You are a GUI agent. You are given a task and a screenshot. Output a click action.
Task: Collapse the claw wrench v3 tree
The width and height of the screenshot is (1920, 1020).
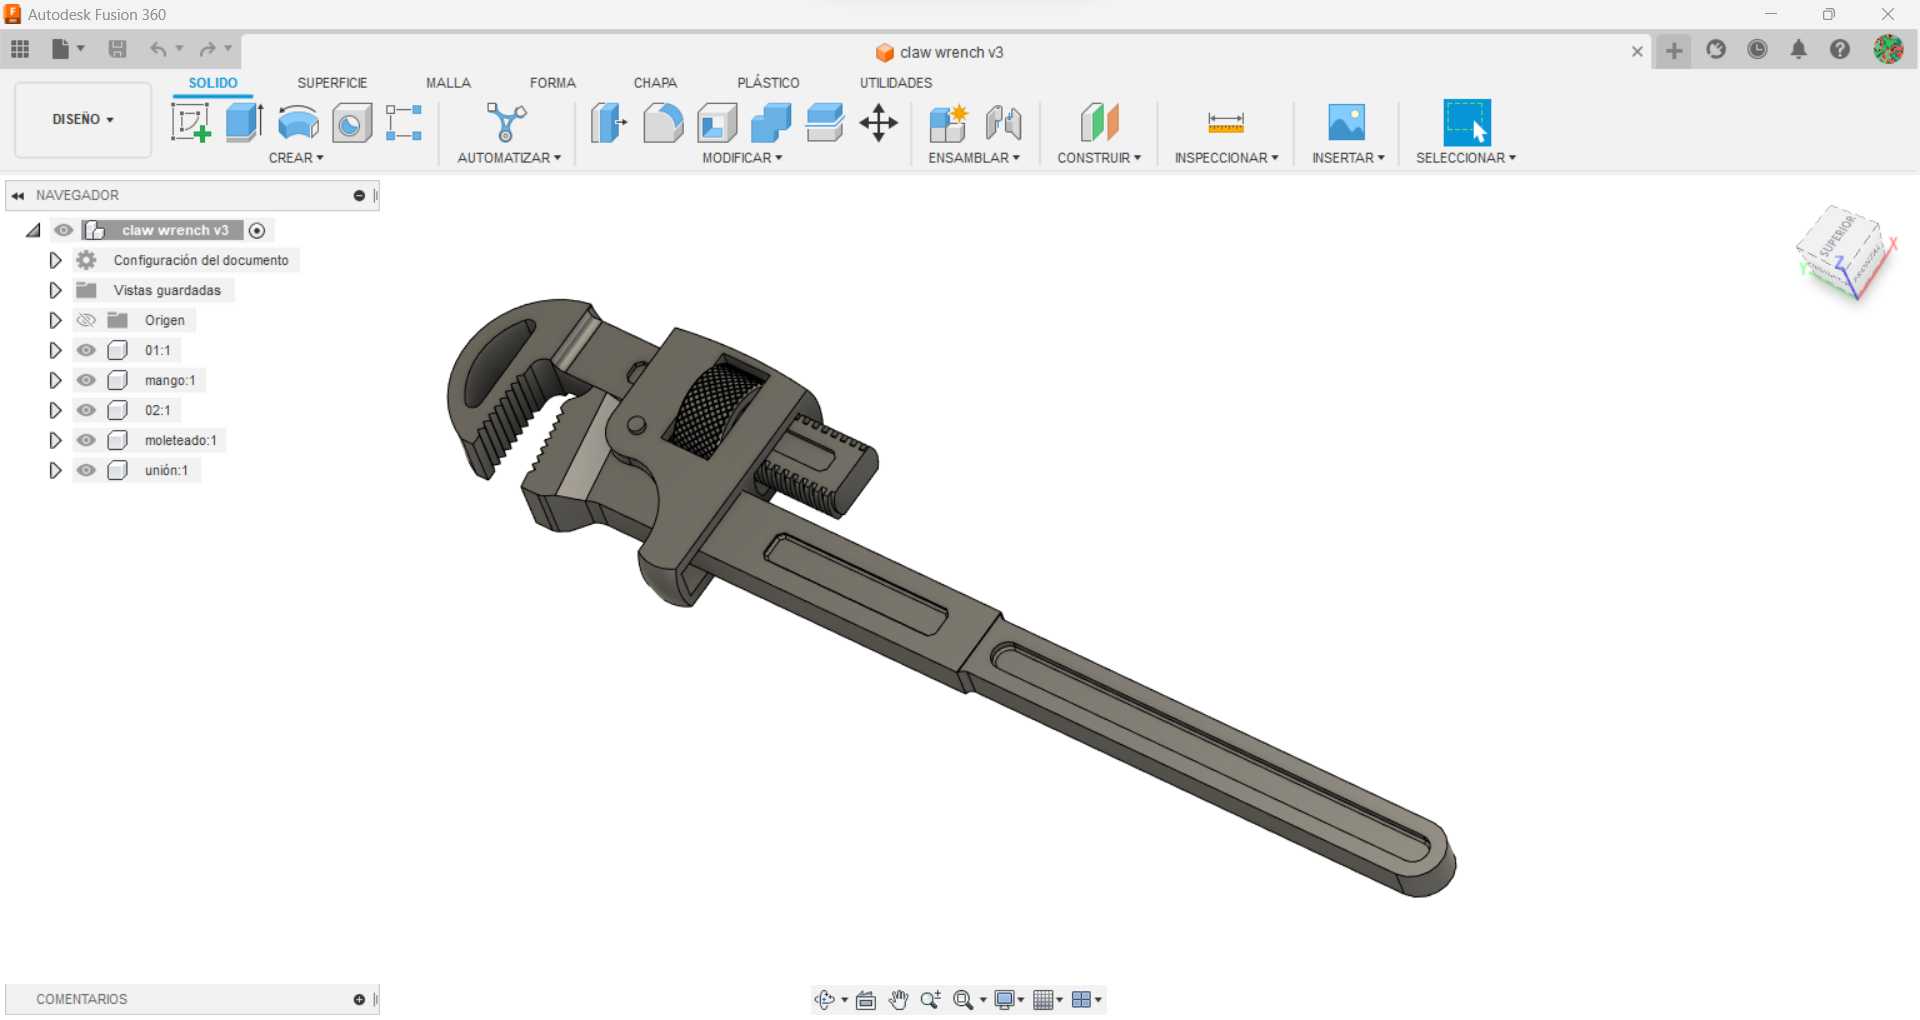tap(33, 230)
